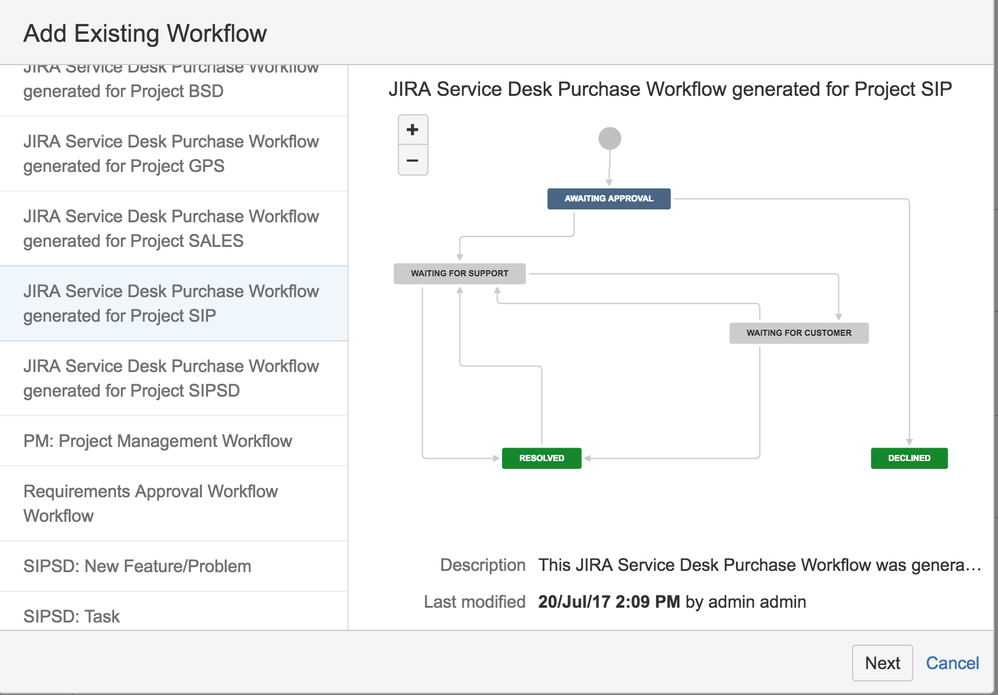The image size is (998, 695).
Task: Select the green Declined status node
Action: (x=909, y=458)
